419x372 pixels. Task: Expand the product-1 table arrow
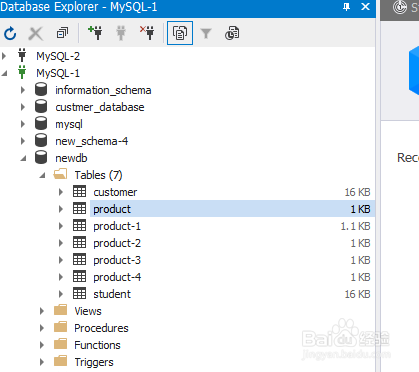61,226
